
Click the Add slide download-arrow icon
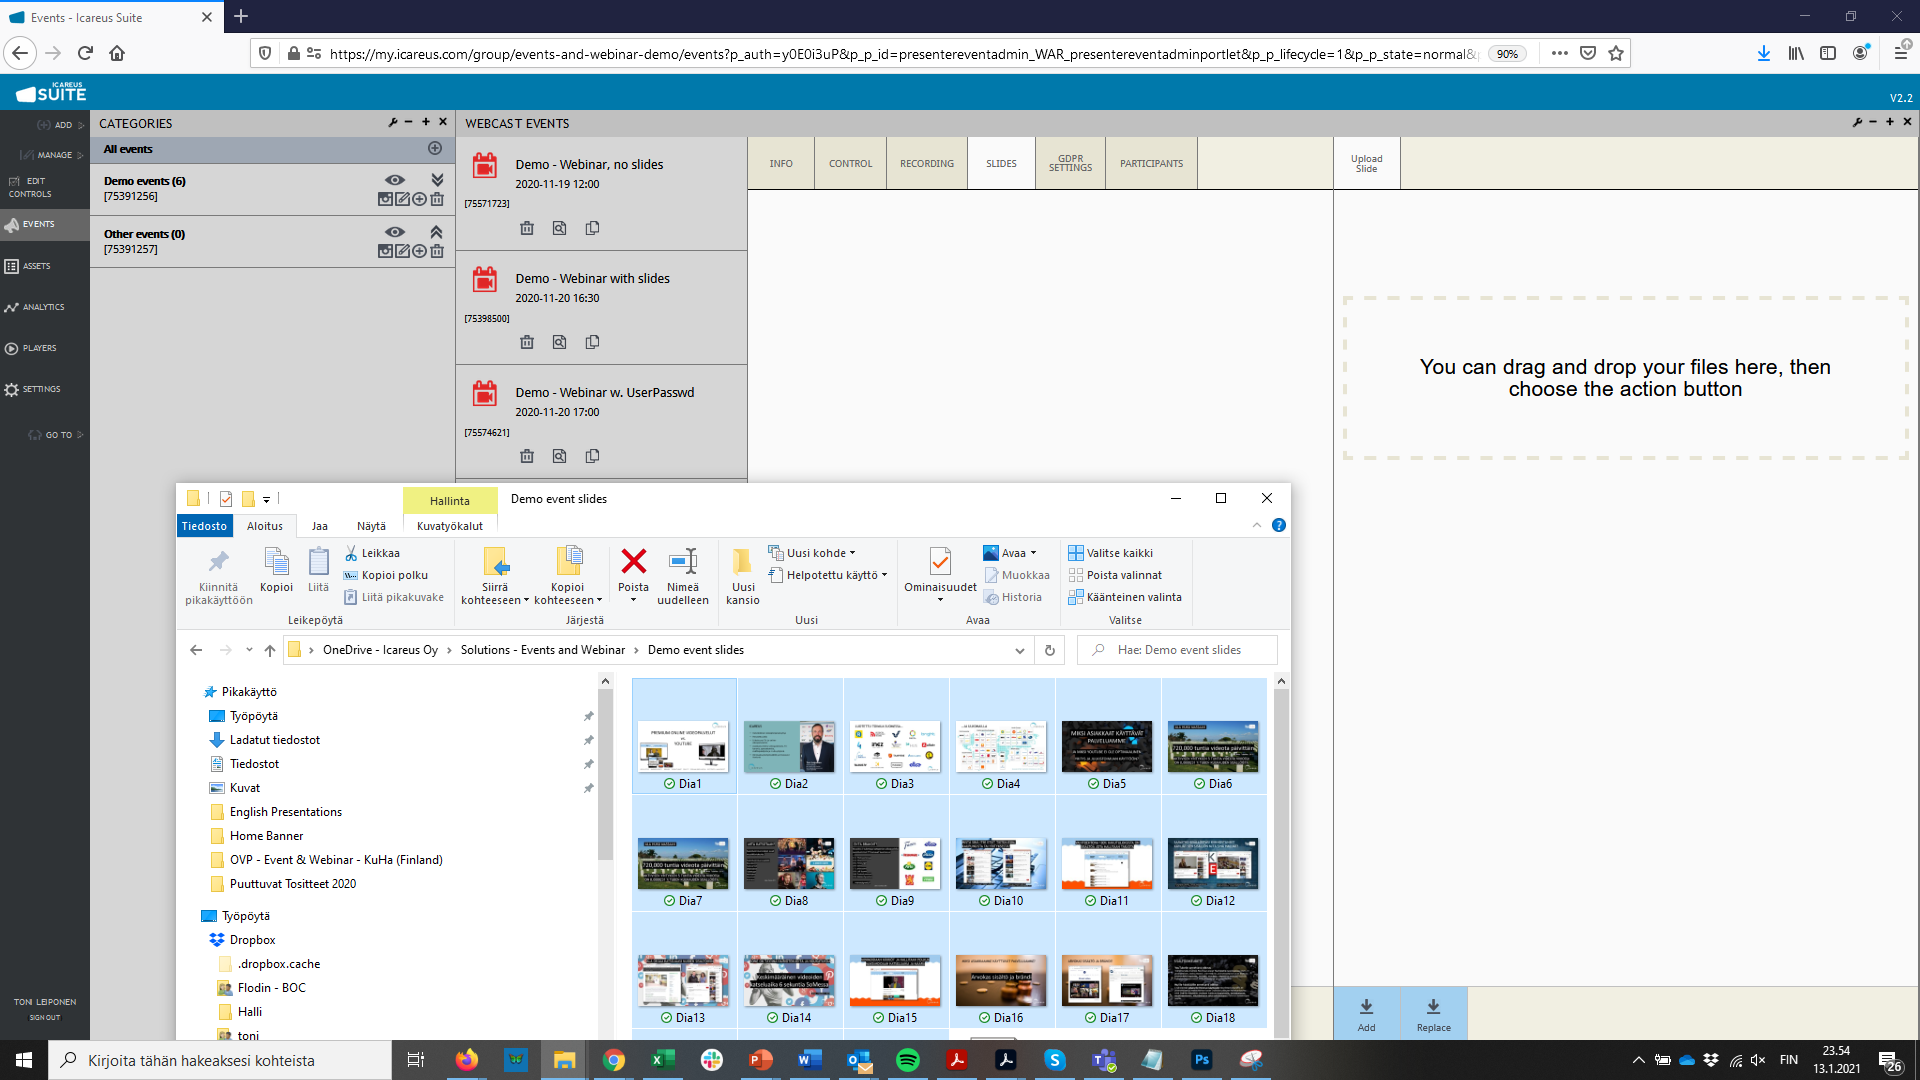tap(1366, 1007)
